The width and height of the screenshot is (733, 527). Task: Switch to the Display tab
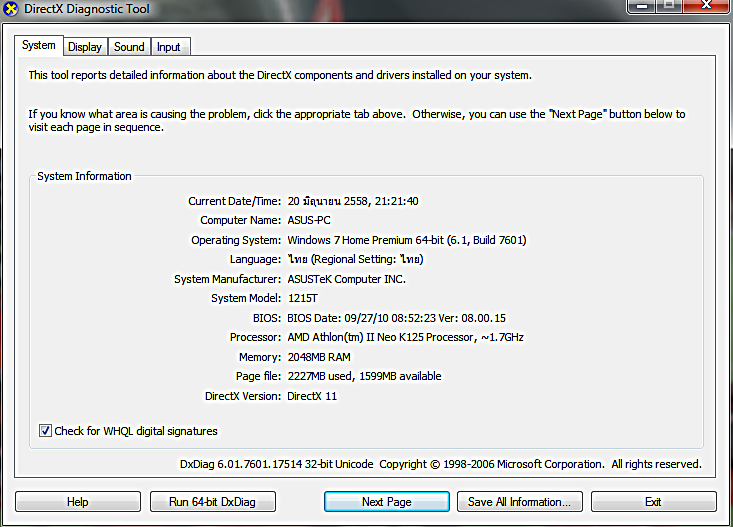[85, 47]
